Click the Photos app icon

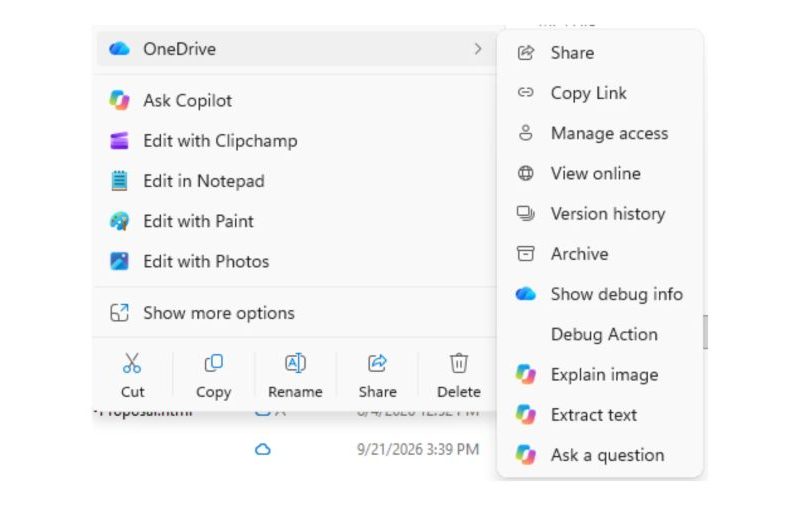coord(119,262)
